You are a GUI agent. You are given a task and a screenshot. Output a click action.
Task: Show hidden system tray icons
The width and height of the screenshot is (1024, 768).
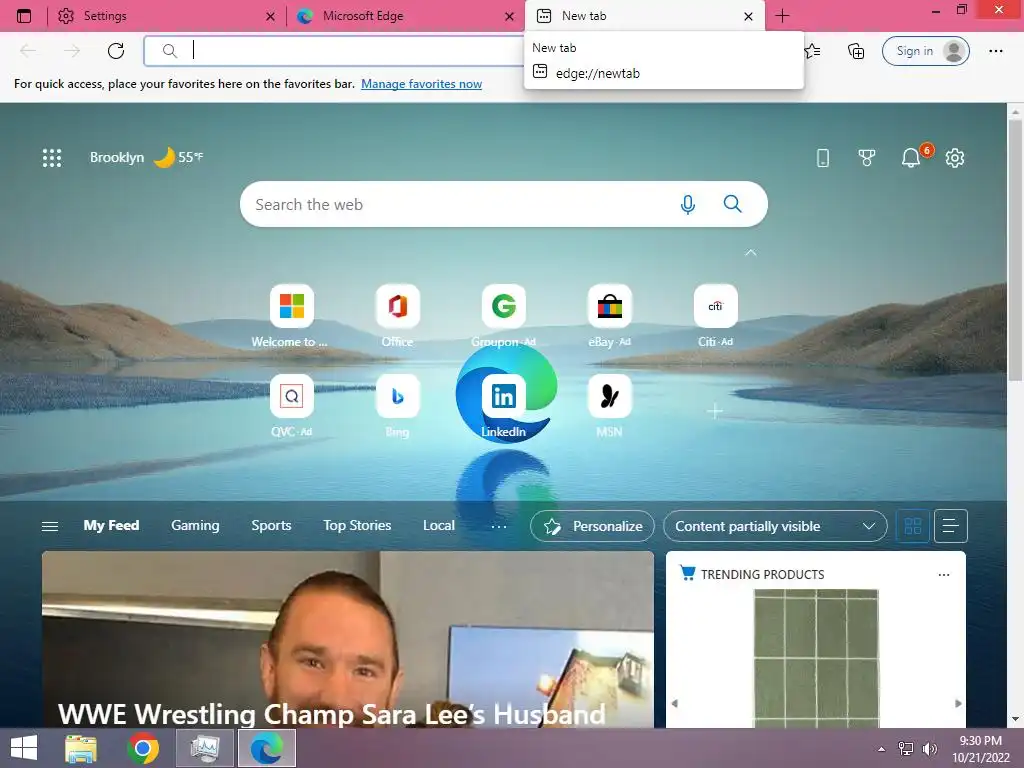[x=882, y=749]
